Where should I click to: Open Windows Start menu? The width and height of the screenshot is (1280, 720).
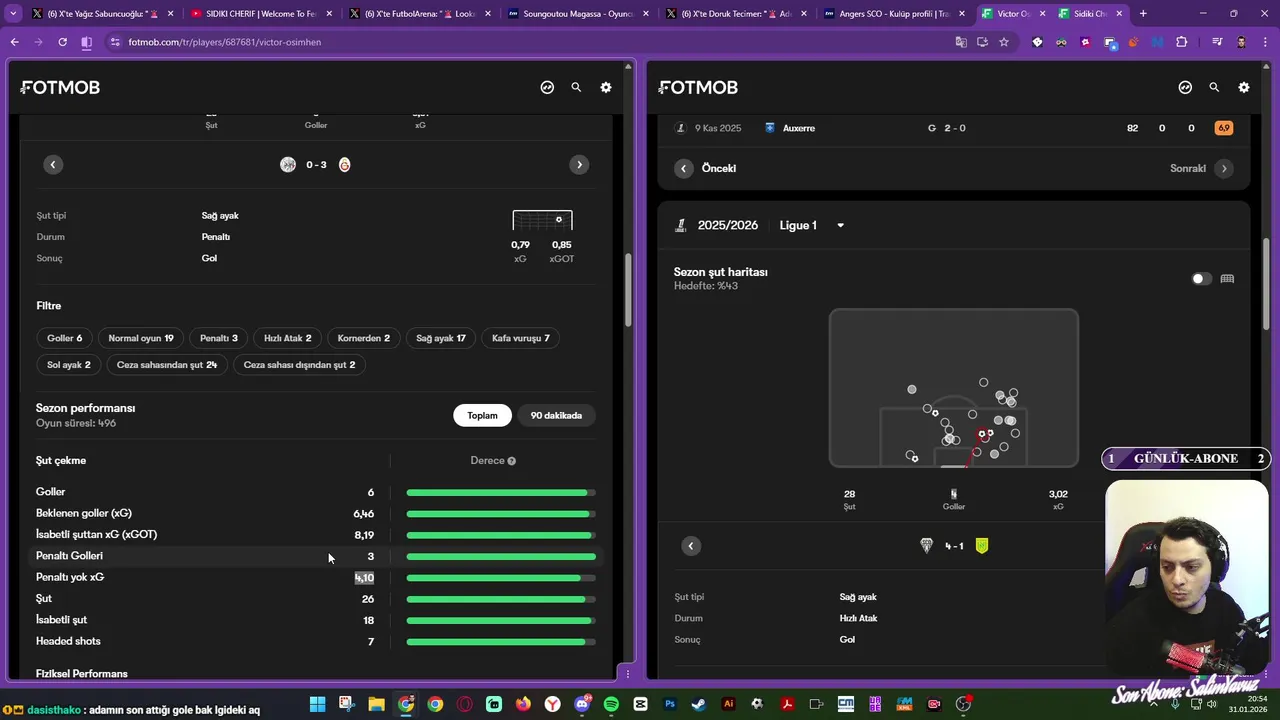click(317, 704)
